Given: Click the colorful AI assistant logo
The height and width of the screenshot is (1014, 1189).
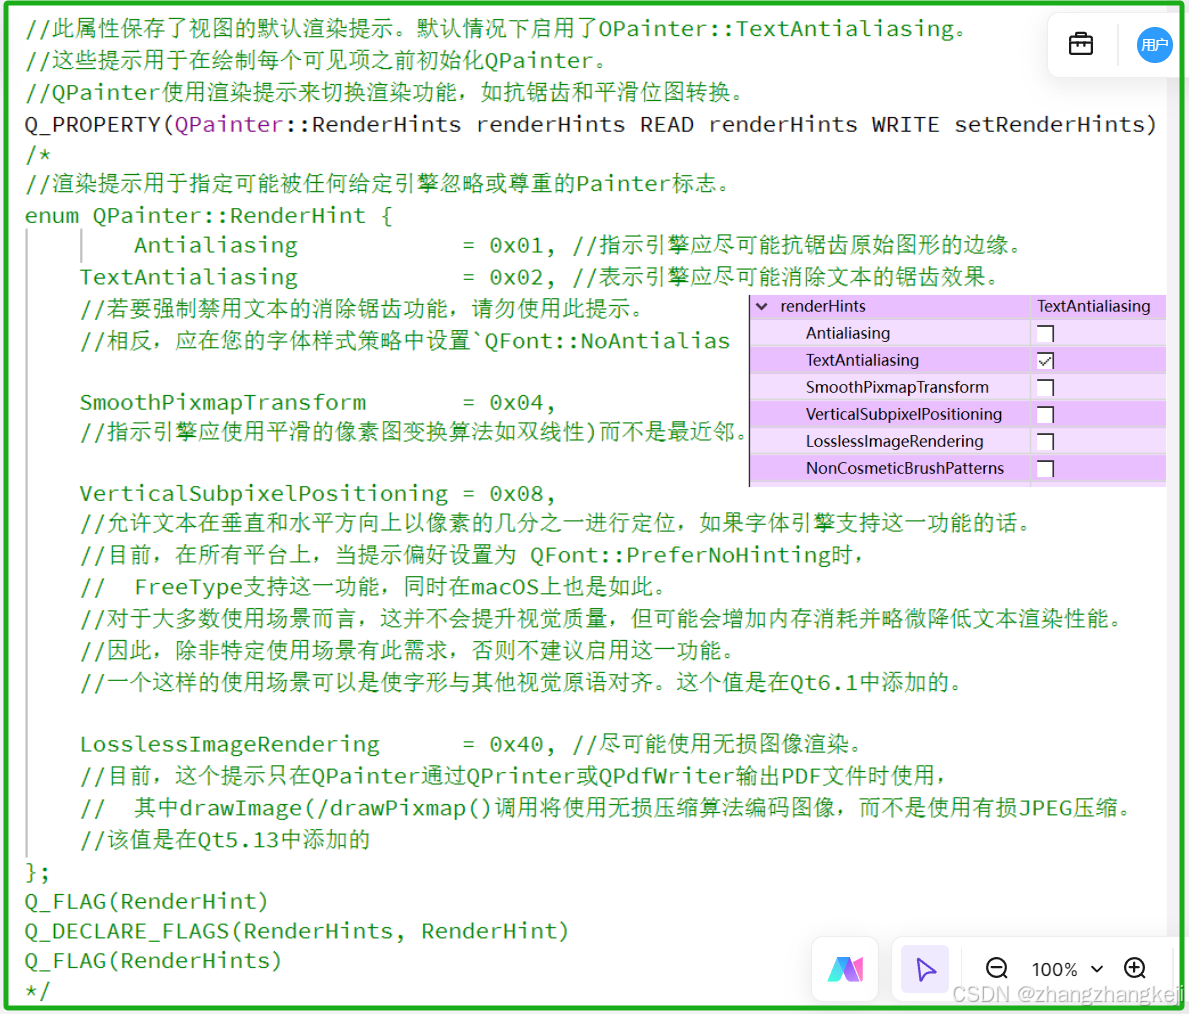Looking at the screenshot, I should coord(845,968).
